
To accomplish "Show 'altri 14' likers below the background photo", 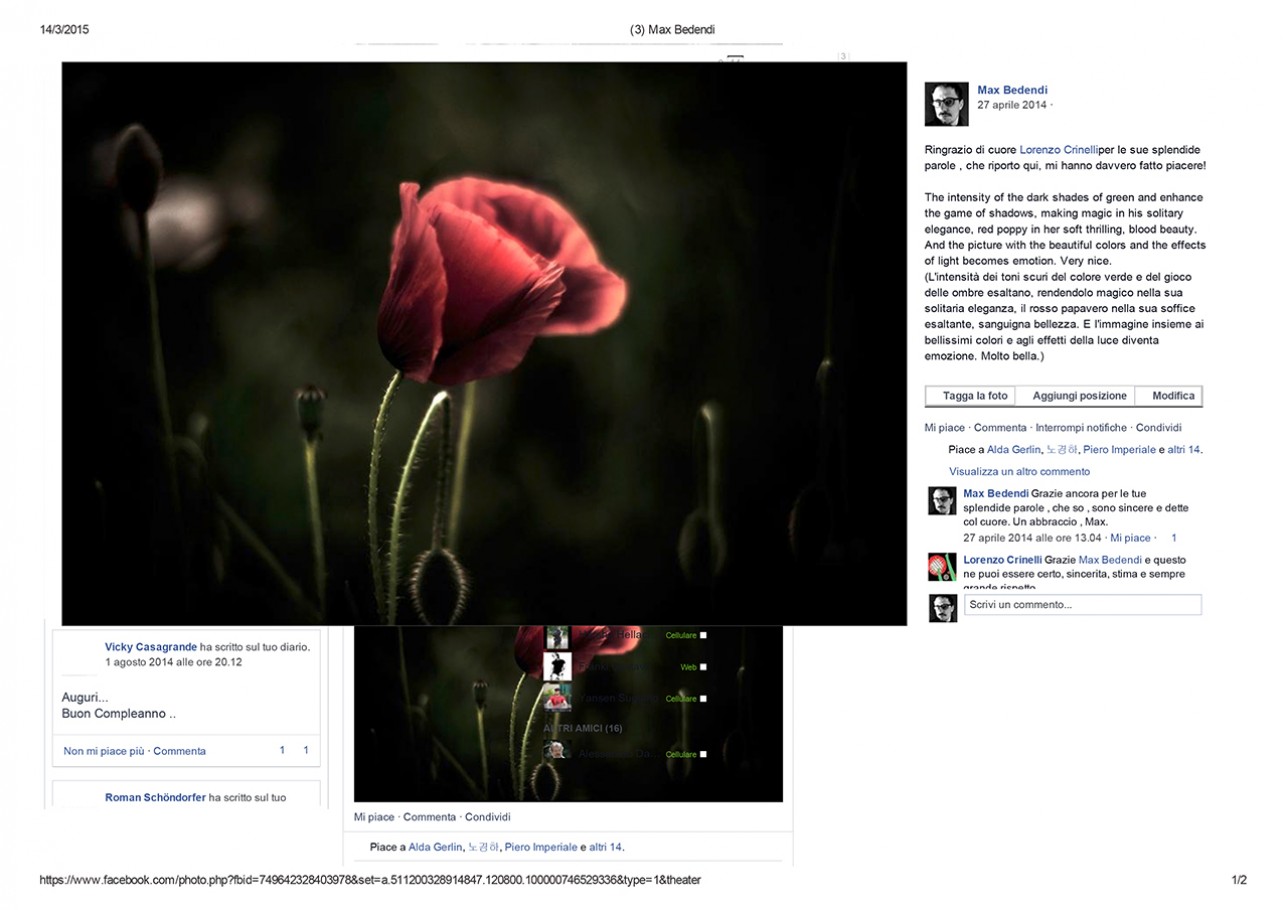I will pyautogui.click(x=605, y=847).
